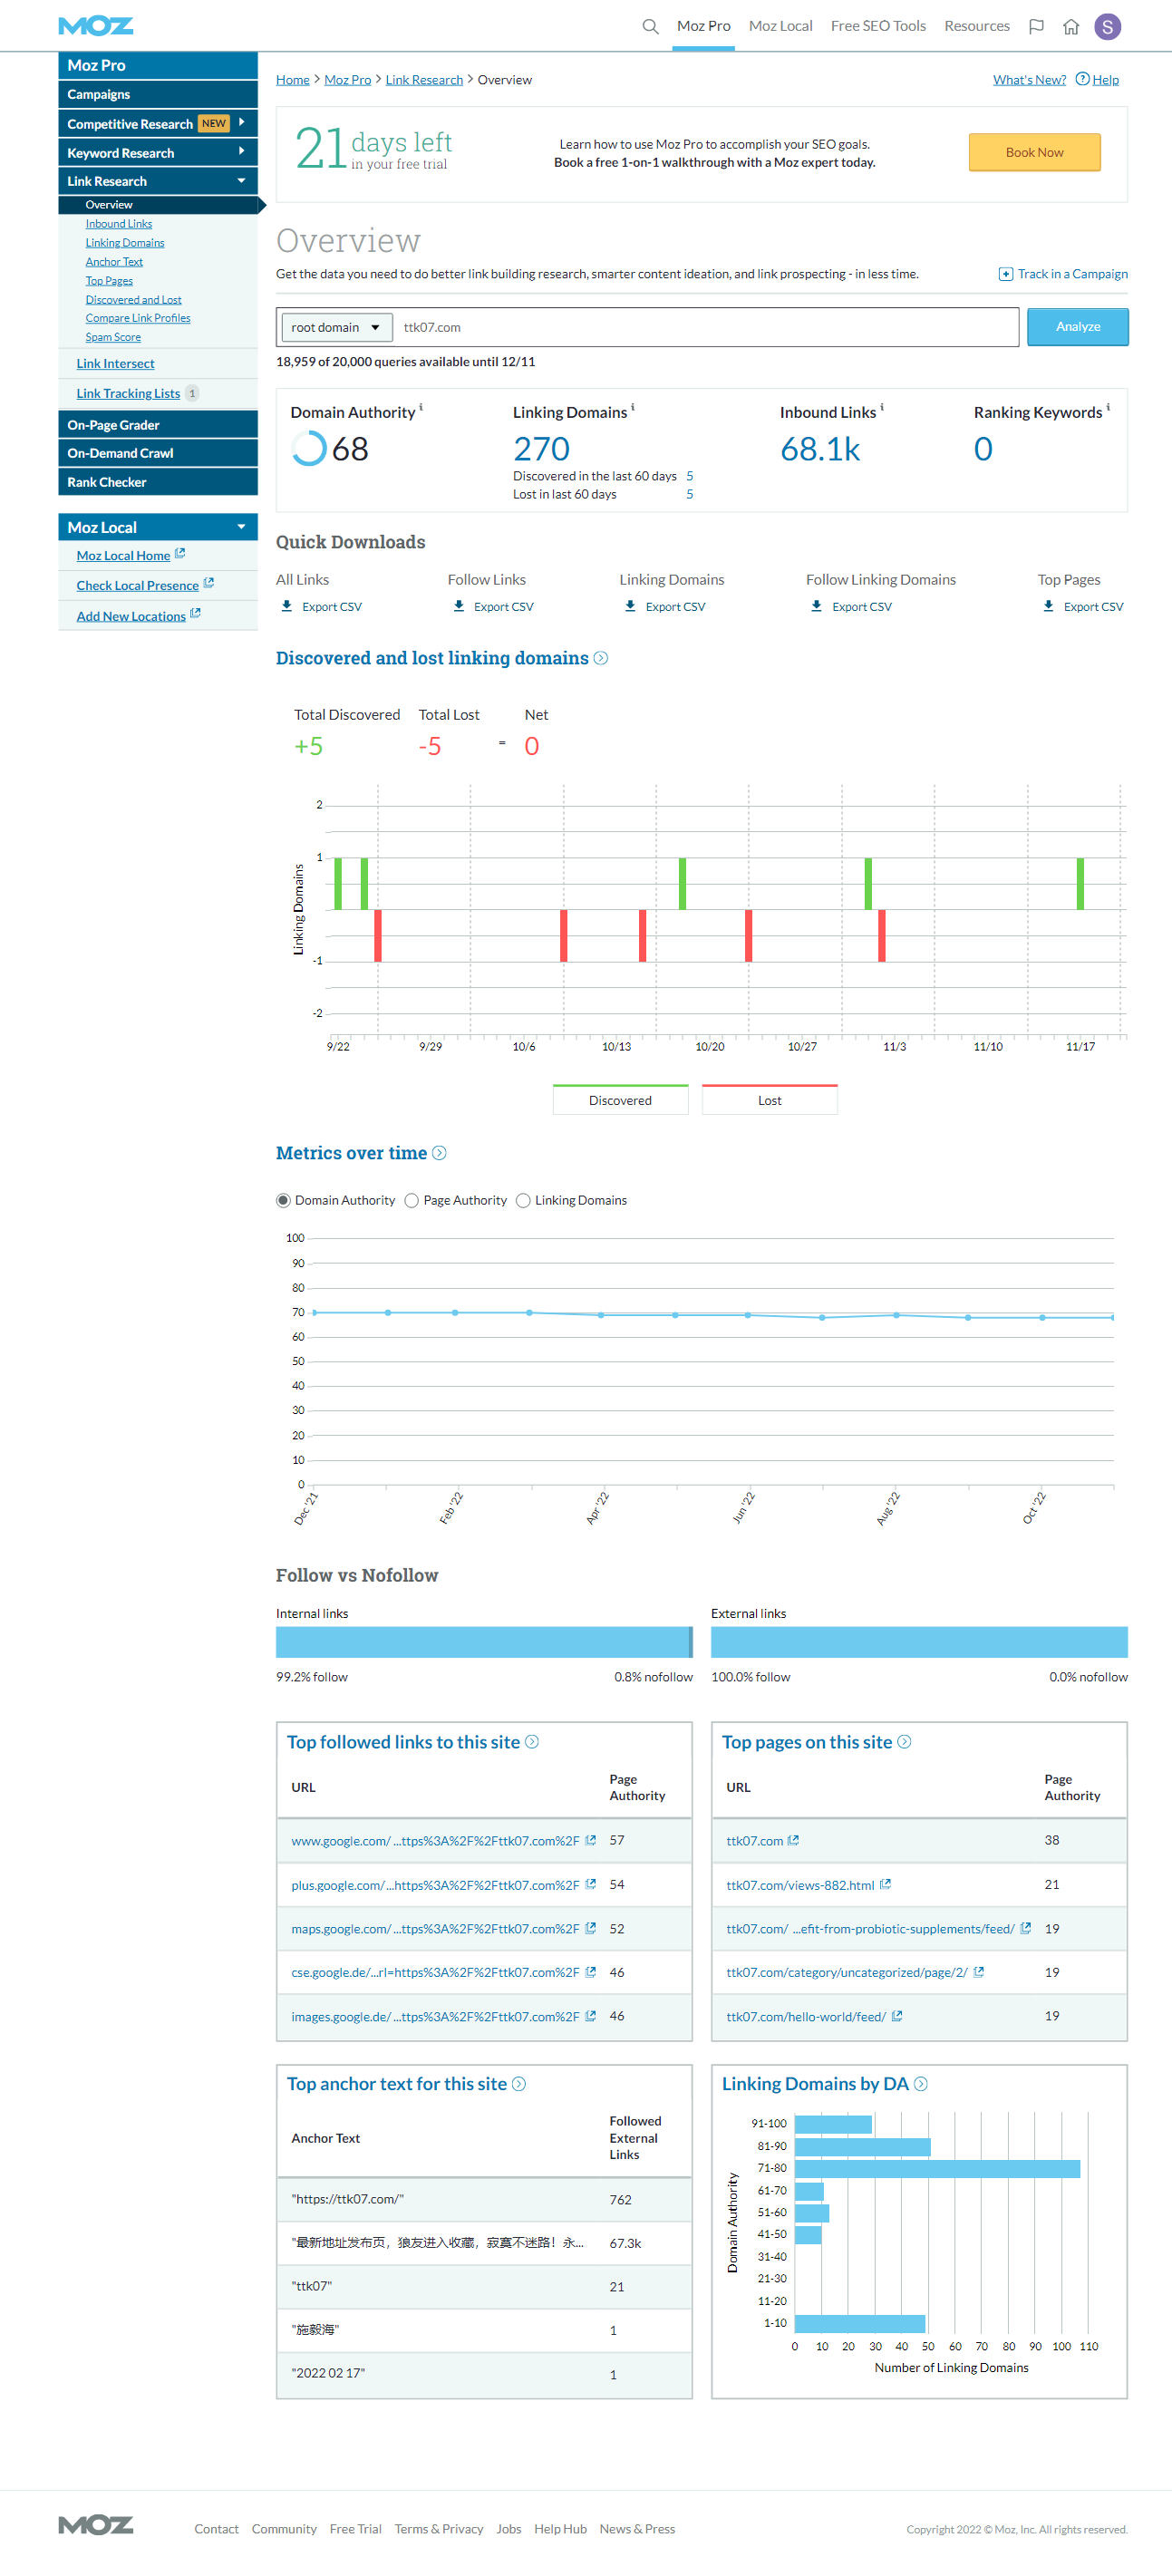Open the What's New? link
This screenshot has height=2576, width=1172.
[1029, 80]
